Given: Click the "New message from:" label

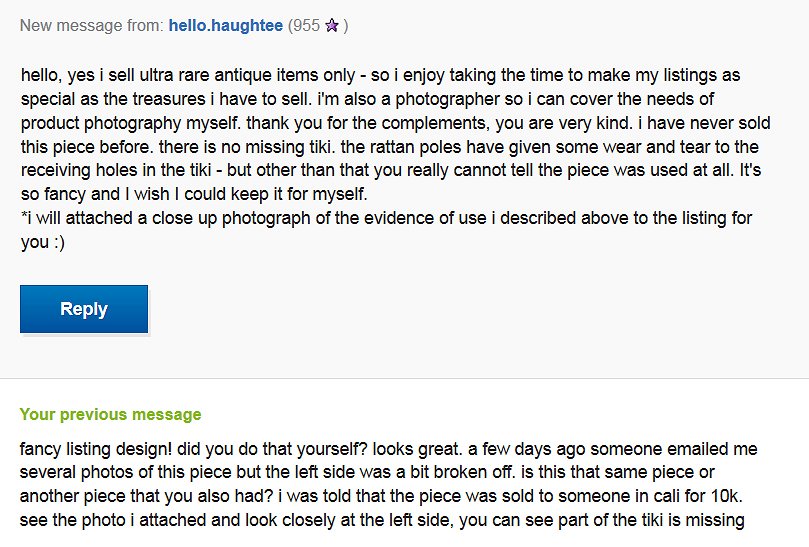Looking at the screenshot, I should [92, 26].
